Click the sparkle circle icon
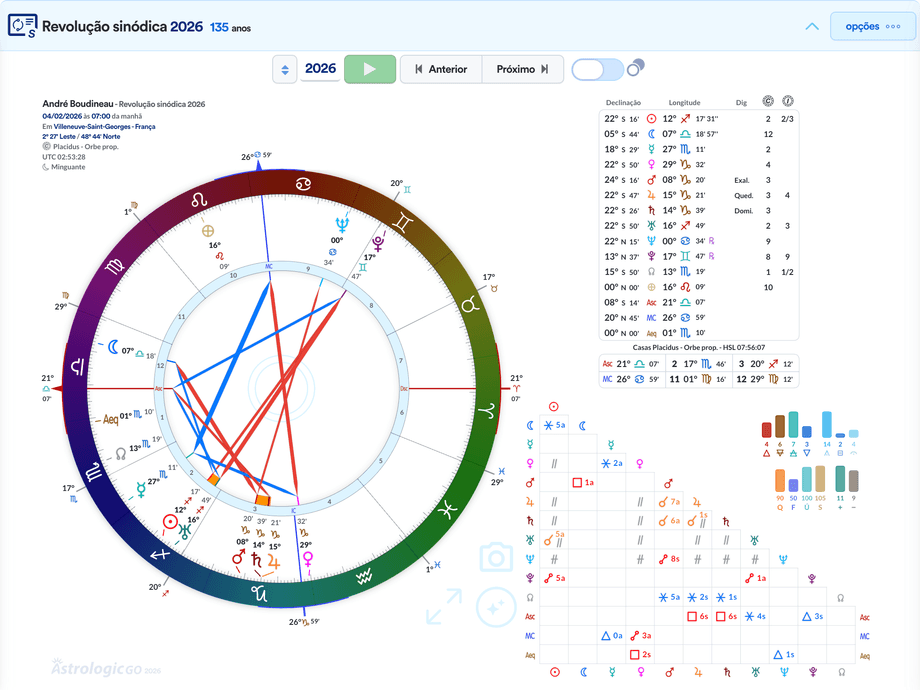 [496, 607]
